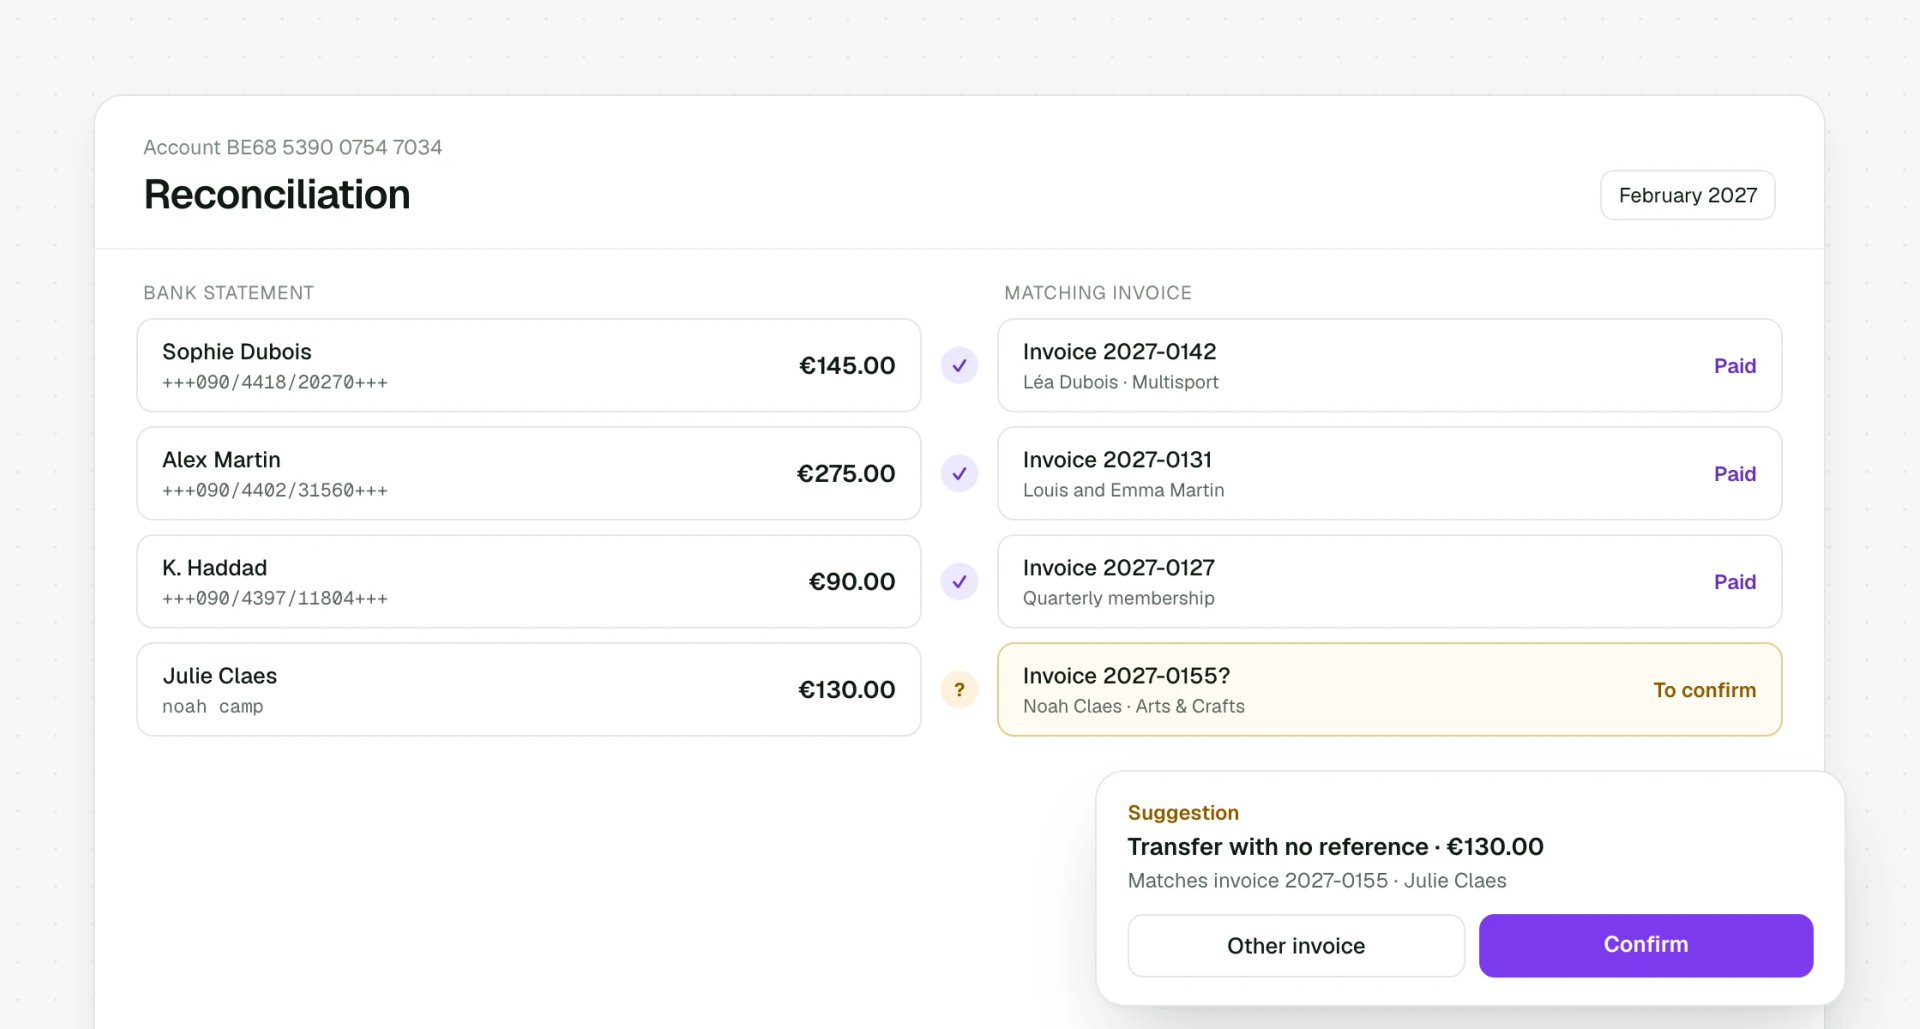Click Paid status on Invoice 2027-0127
The height and width of the screenshot is (1029, 1920).
coord(1735,582)
